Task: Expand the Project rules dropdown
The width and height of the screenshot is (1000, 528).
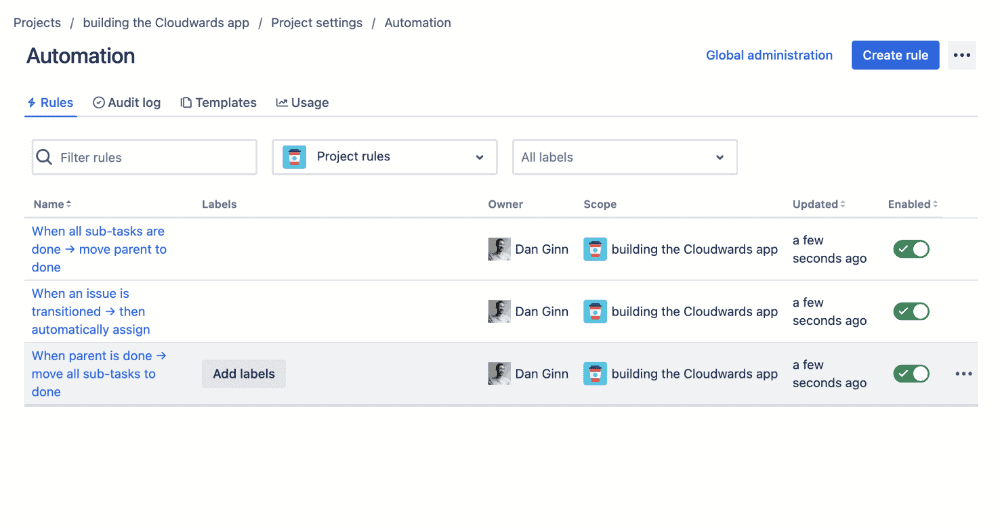Action: [x=385, y=157]
